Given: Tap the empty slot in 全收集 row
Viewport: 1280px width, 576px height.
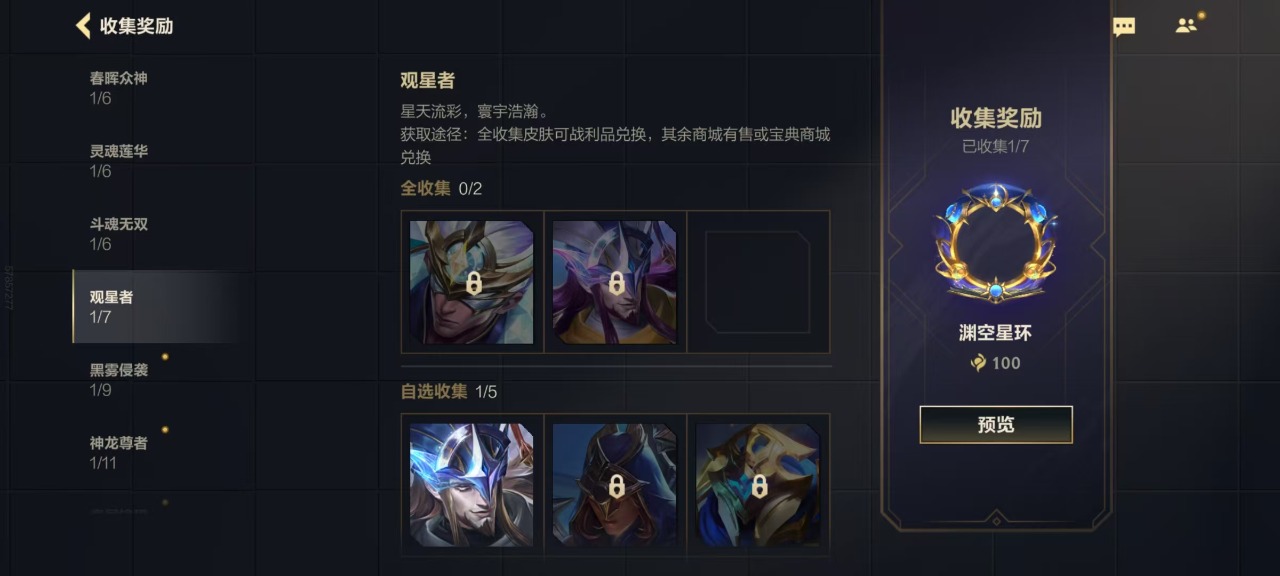Looking at the screenshot, I should click(758, 282).
